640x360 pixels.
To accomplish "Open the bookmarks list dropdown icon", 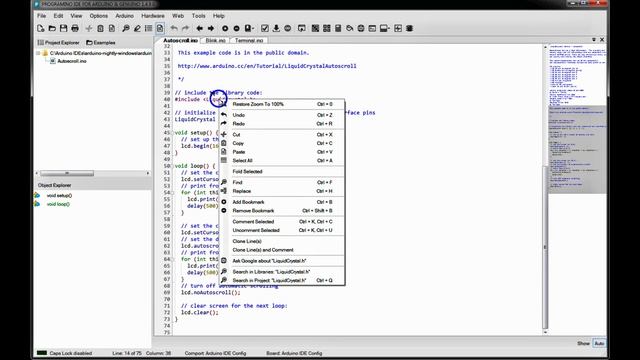I will pyautogui.click(x=249, y=28).
